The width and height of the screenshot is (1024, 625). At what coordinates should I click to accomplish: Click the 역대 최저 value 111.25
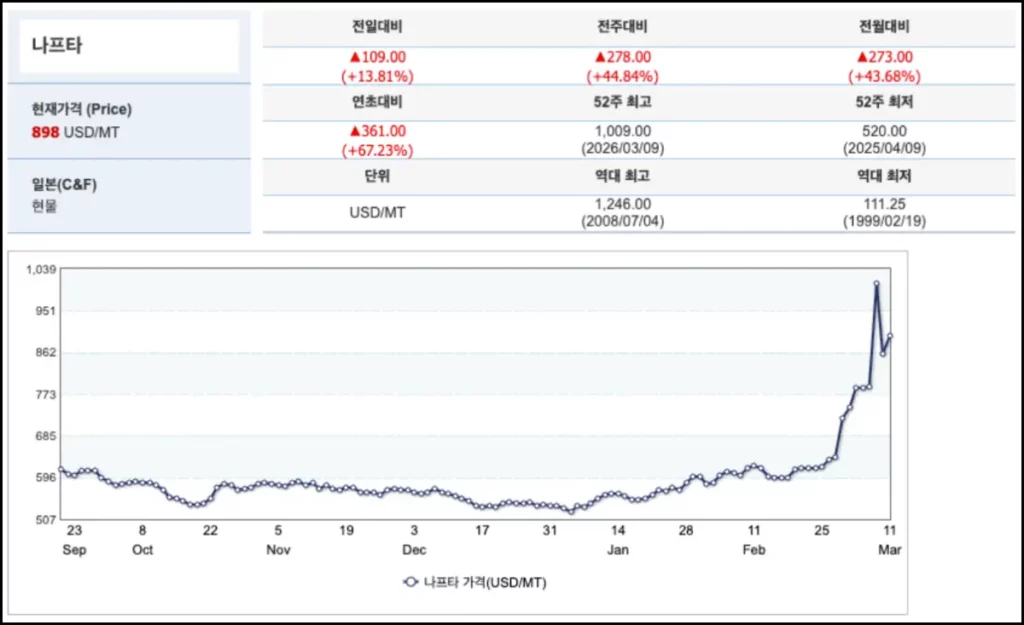(884, 204)
